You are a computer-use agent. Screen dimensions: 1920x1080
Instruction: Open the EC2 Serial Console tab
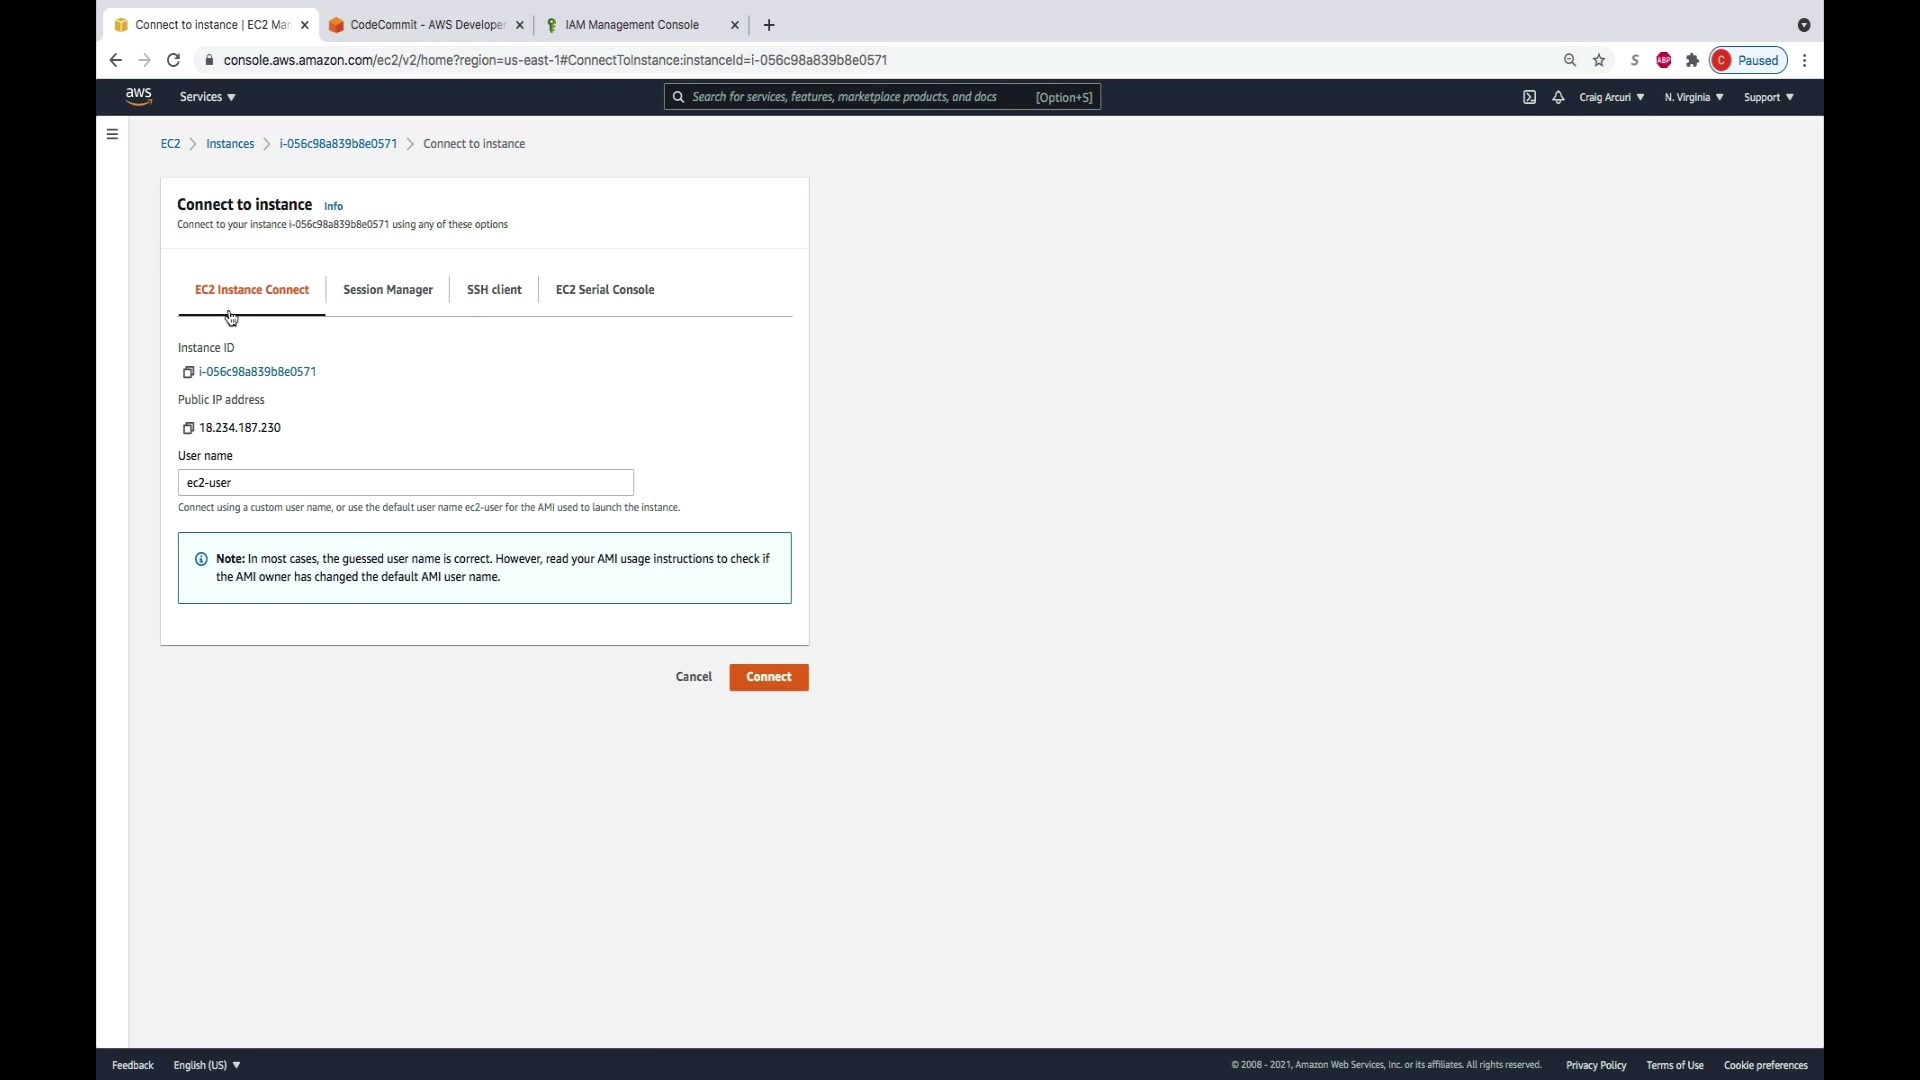[605, 290]
